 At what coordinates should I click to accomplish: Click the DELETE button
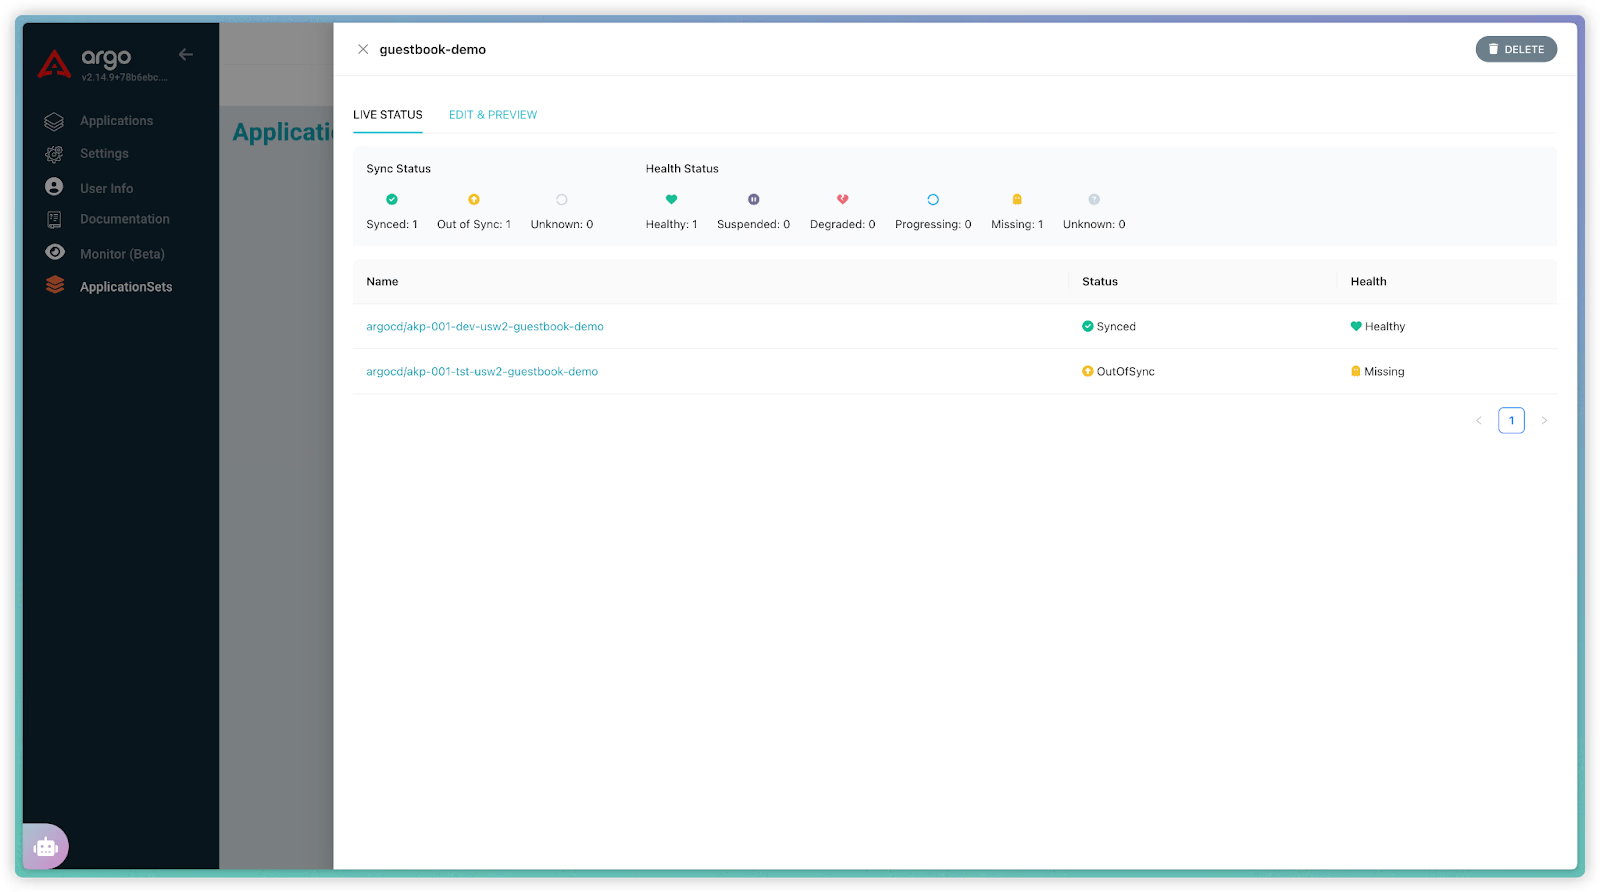[1516, 49]
